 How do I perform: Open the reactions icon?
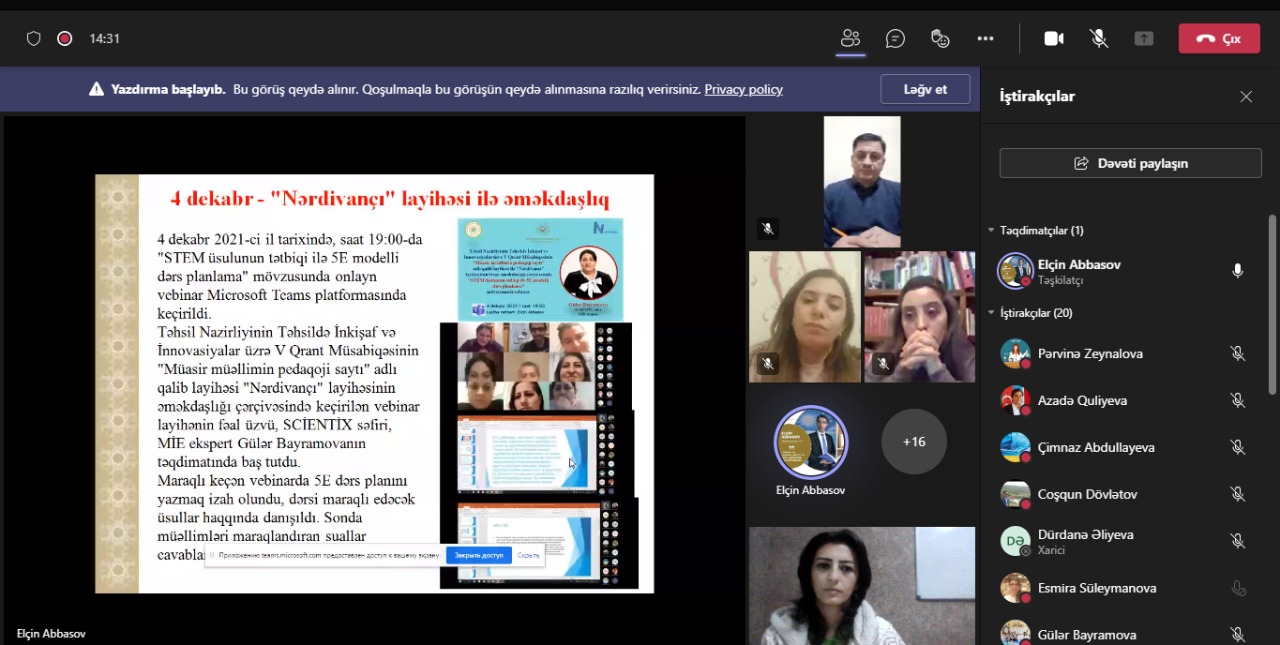click(x=940, y=38)
